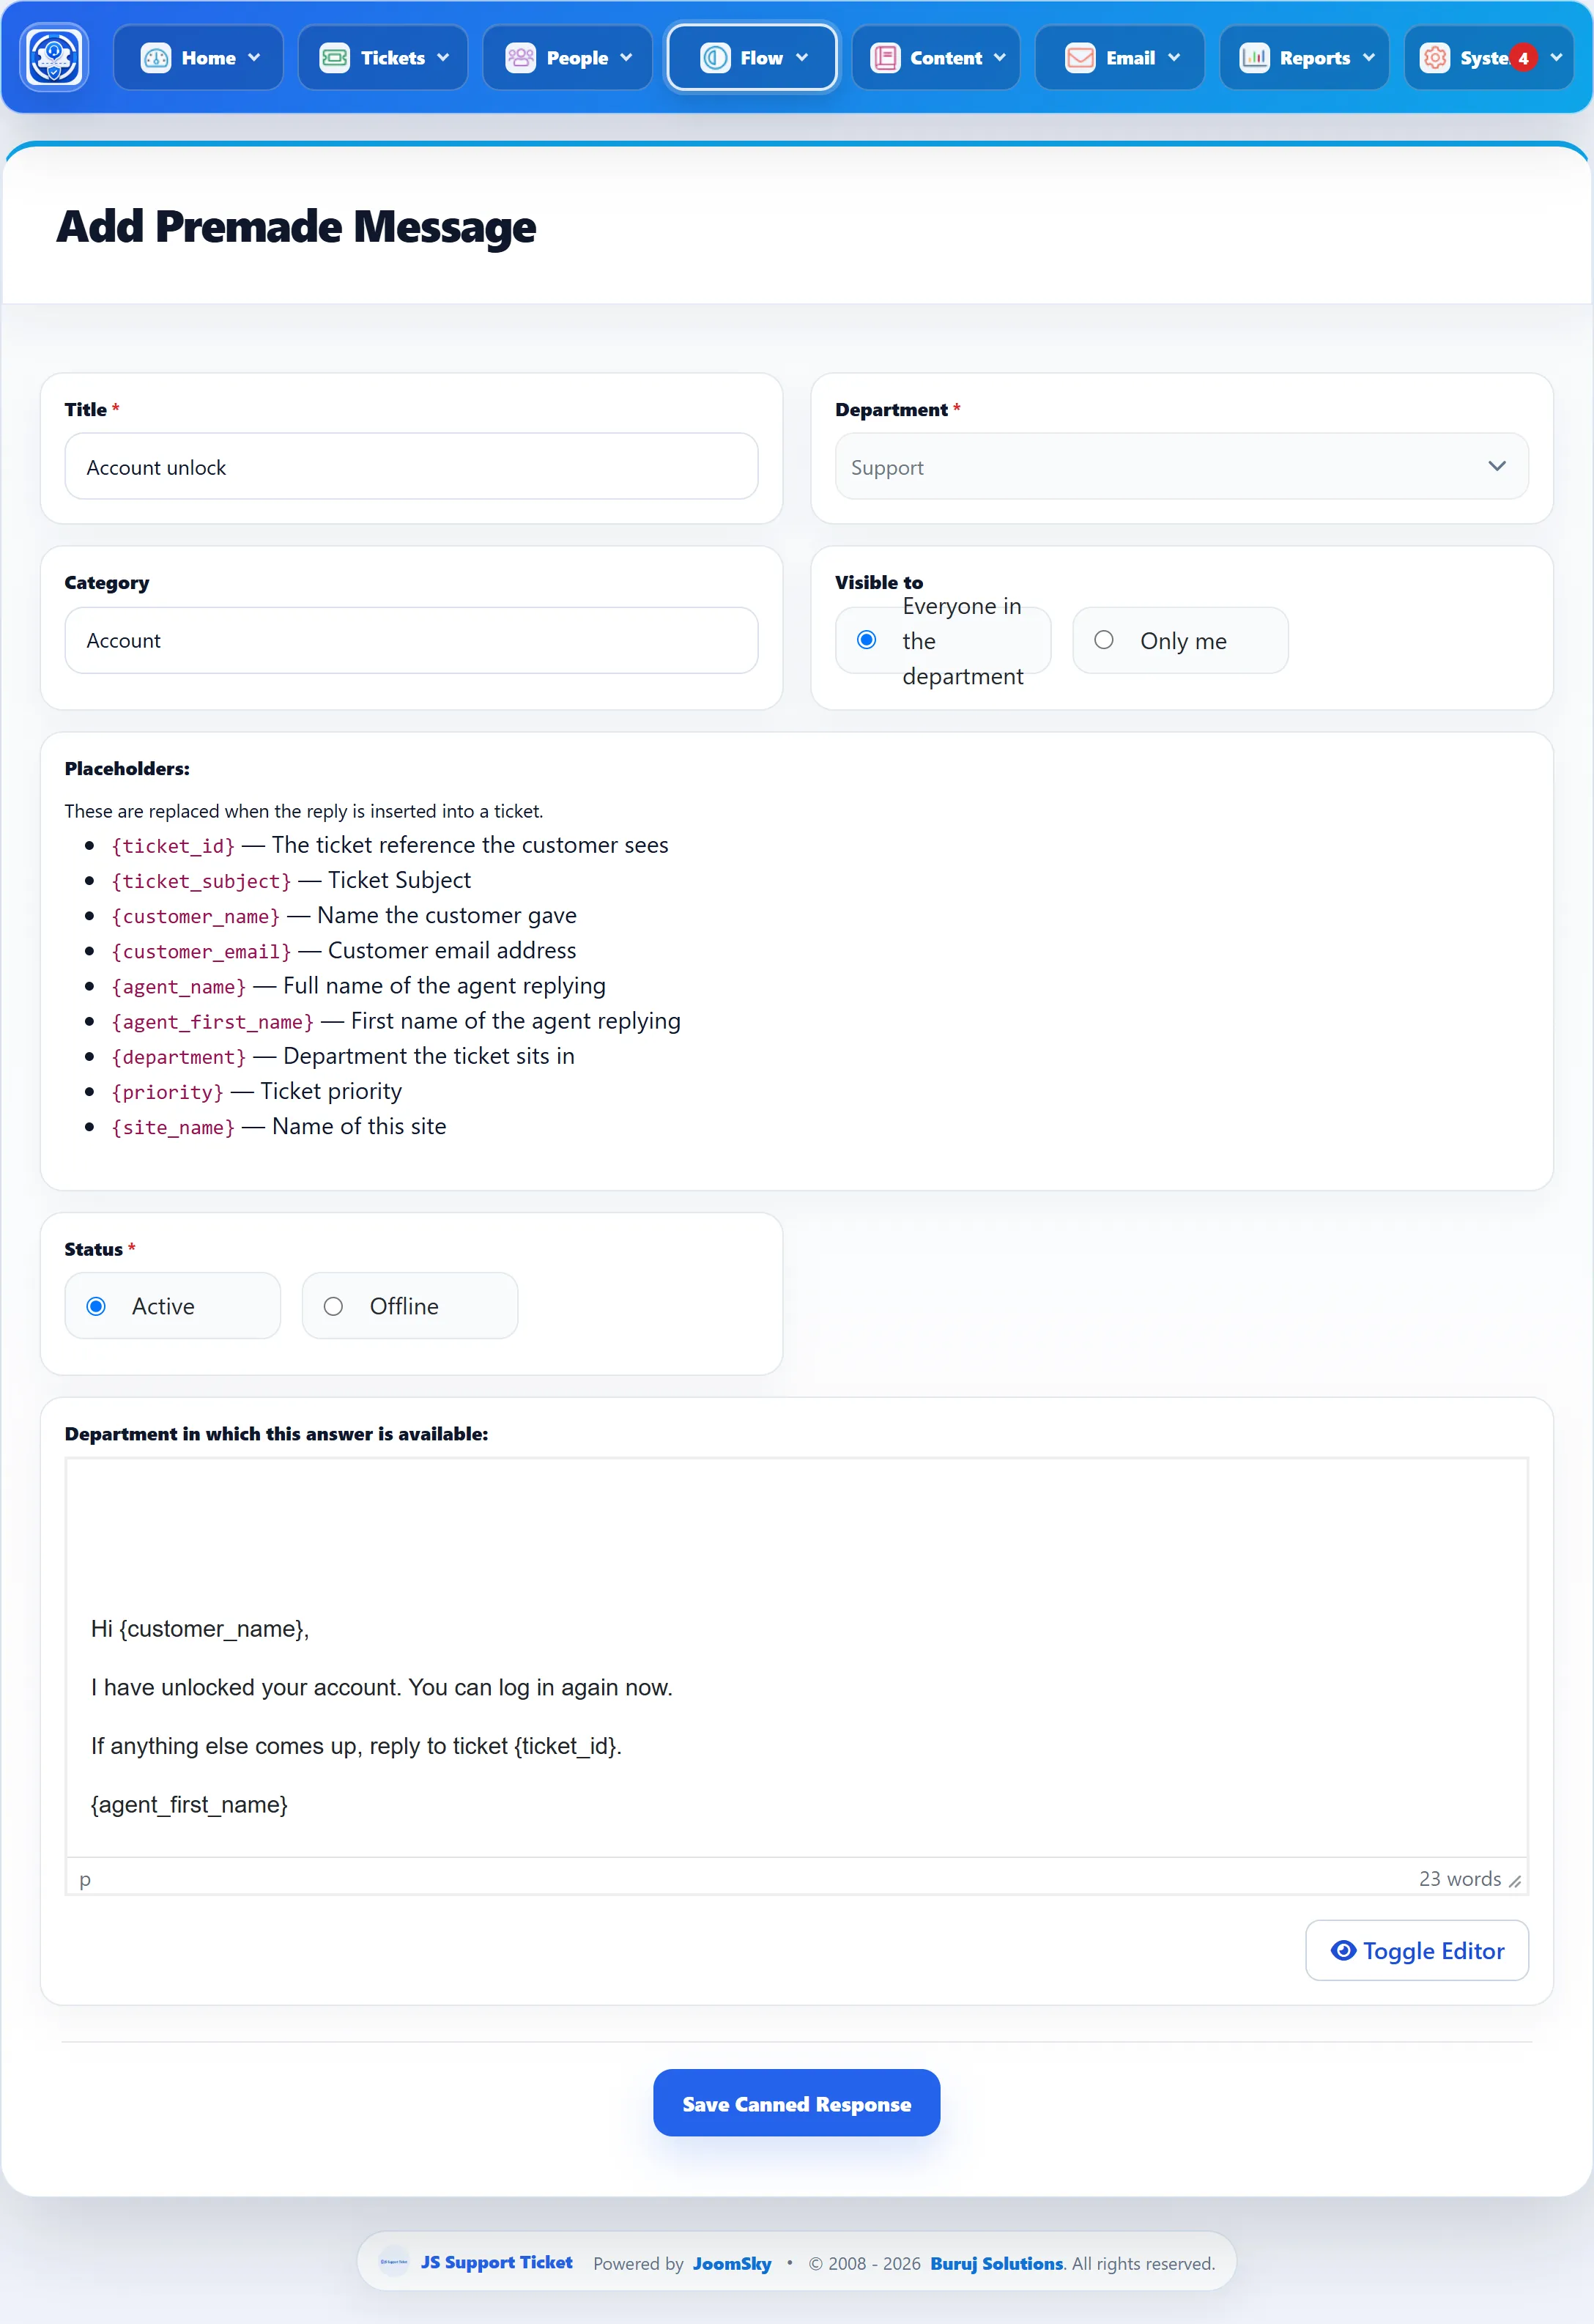
Task: Open the Department Support dropdown
Action: (1181, 466)
